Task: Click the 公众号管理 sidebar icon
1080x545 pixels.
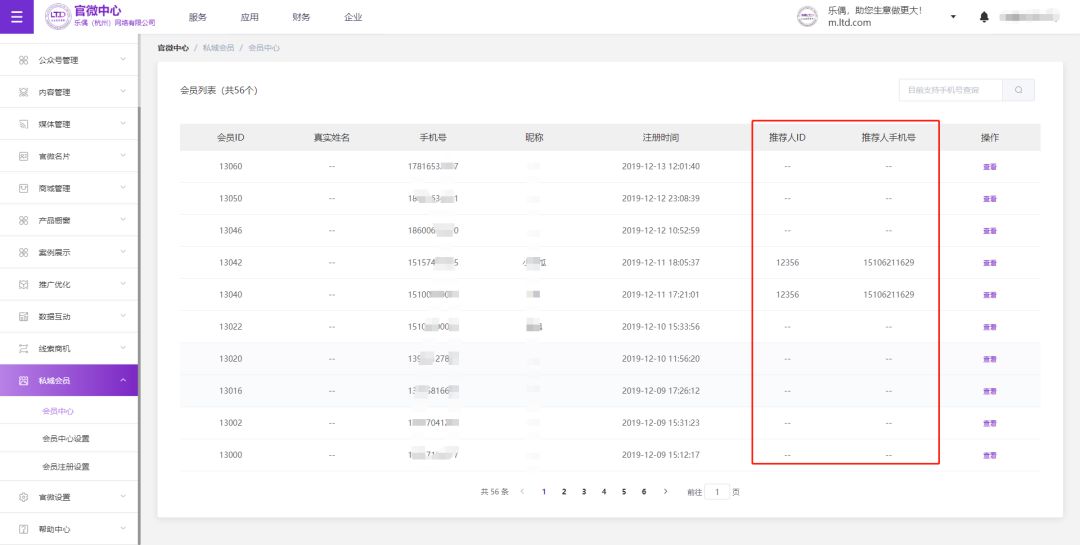Action: point(24,60)
